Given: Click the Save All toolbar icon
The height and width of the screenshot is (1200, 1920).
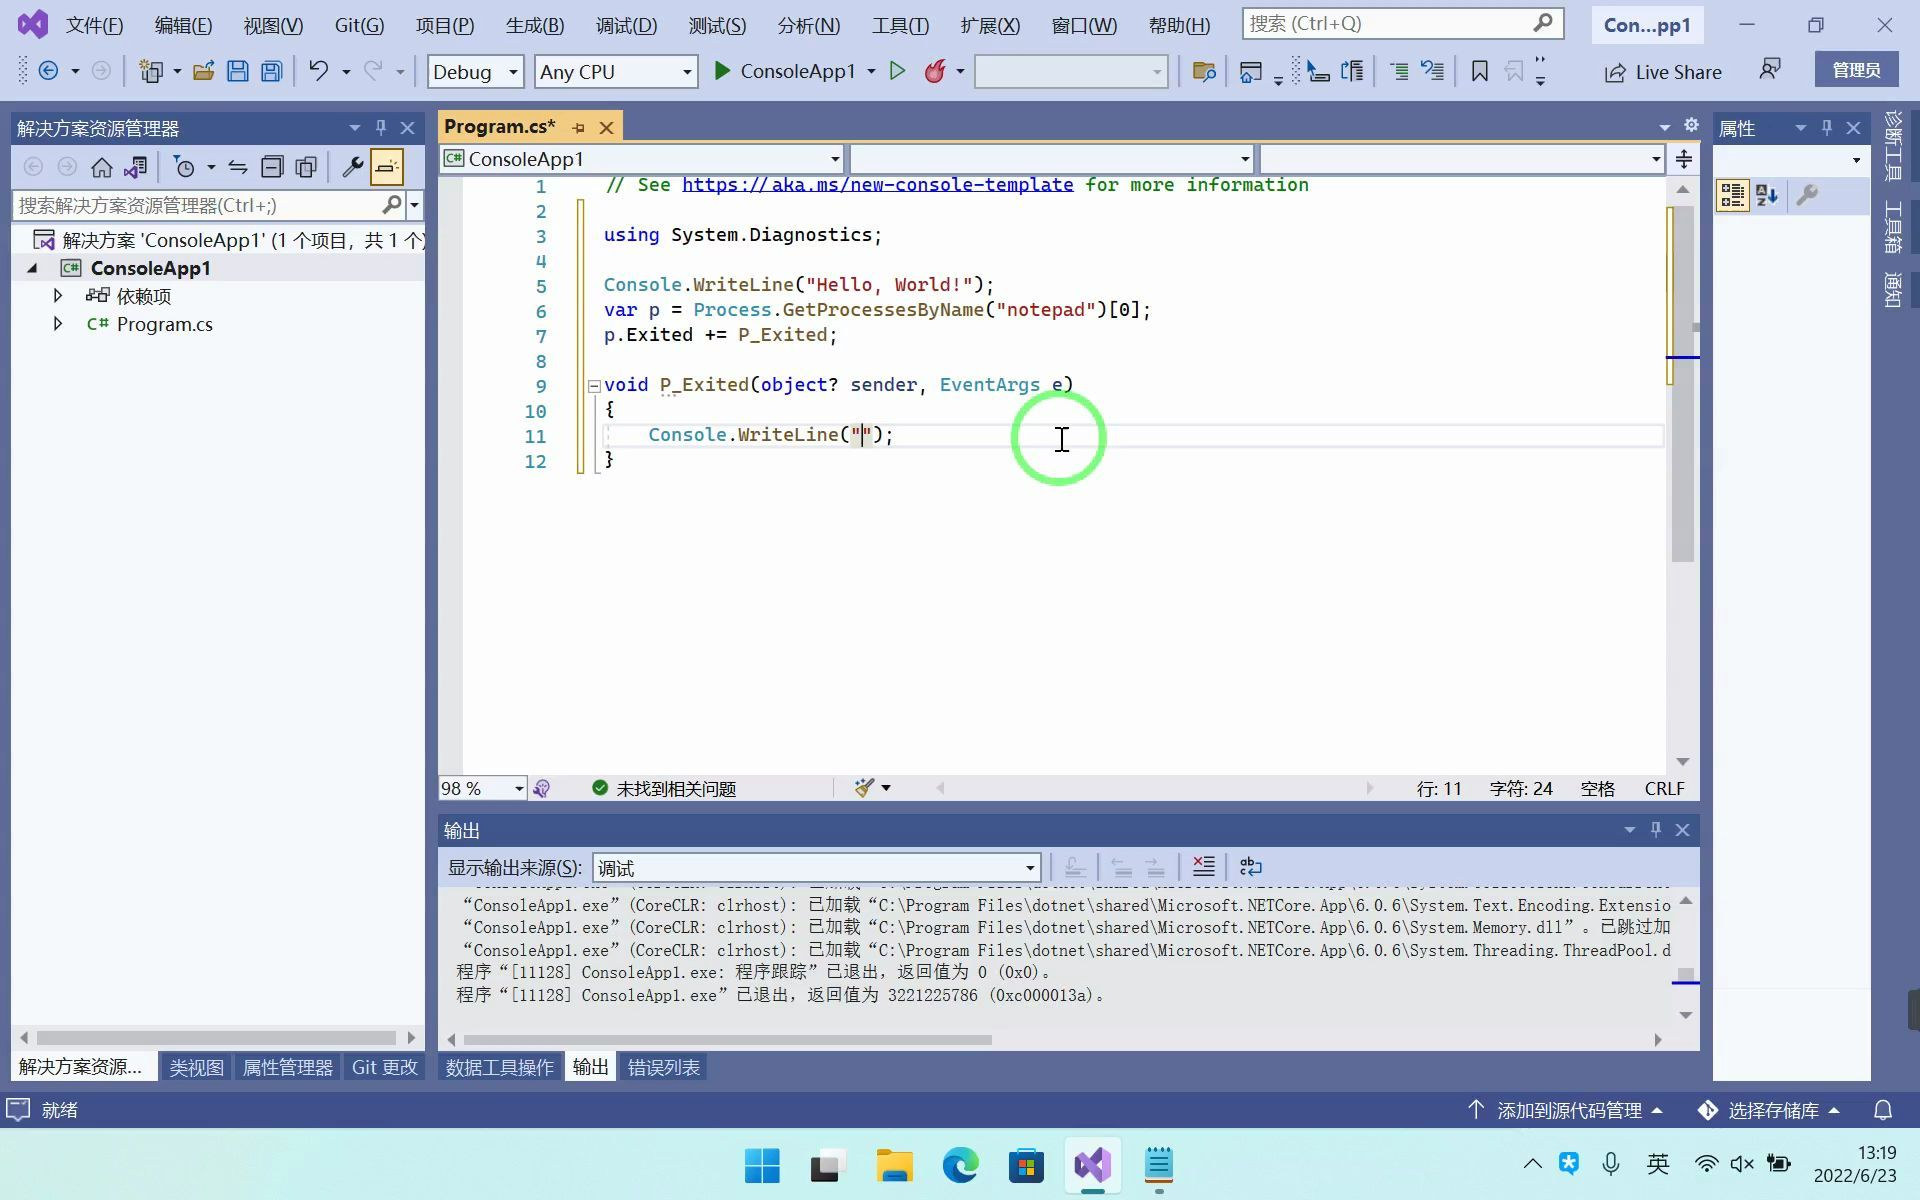Looking at the screenshot, I should click(x=271, y=71).
